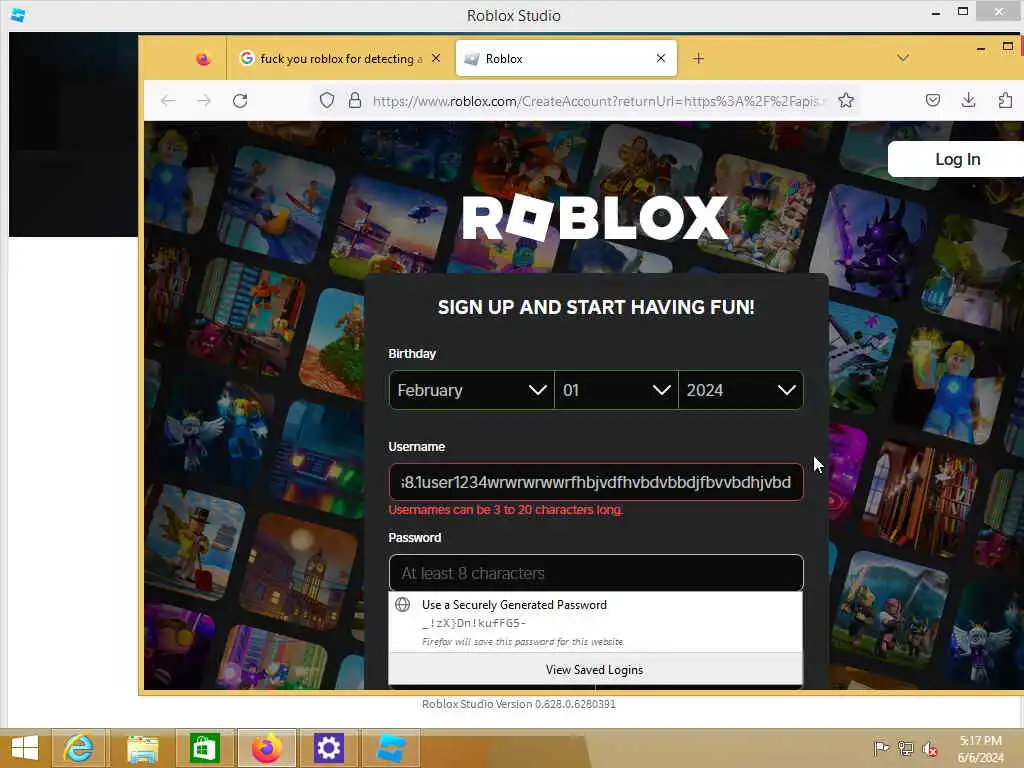Maximize the Firefox window
The width and height of the screenshot is (1024, 768).
point(1008,47)
